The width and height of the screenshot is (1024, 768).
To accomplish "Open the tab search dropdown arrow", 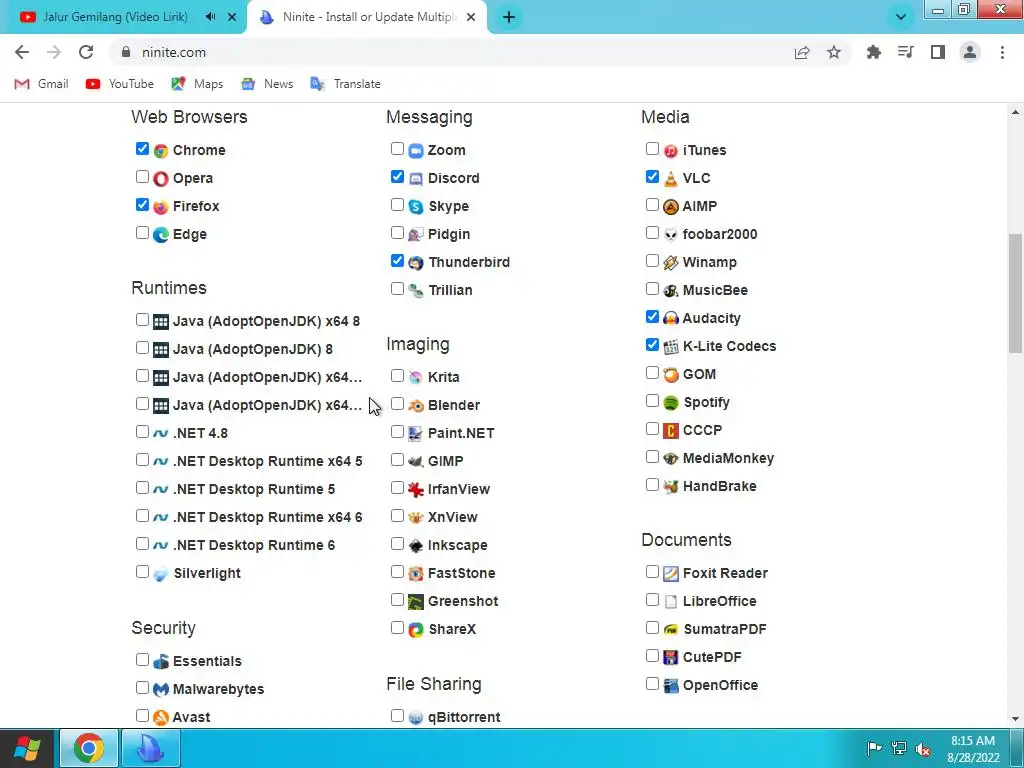I will click(901, 17).
